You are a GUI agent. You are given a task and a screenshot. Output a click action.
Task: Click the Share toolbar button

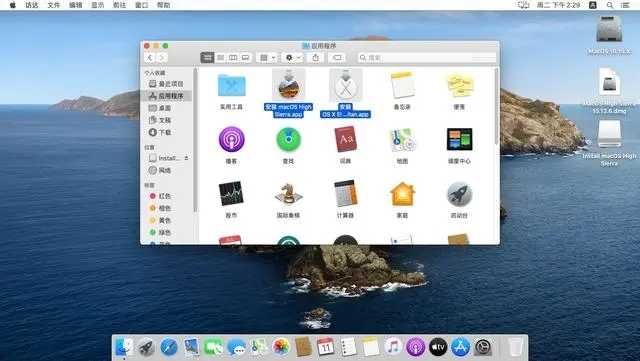click(316, 58)
